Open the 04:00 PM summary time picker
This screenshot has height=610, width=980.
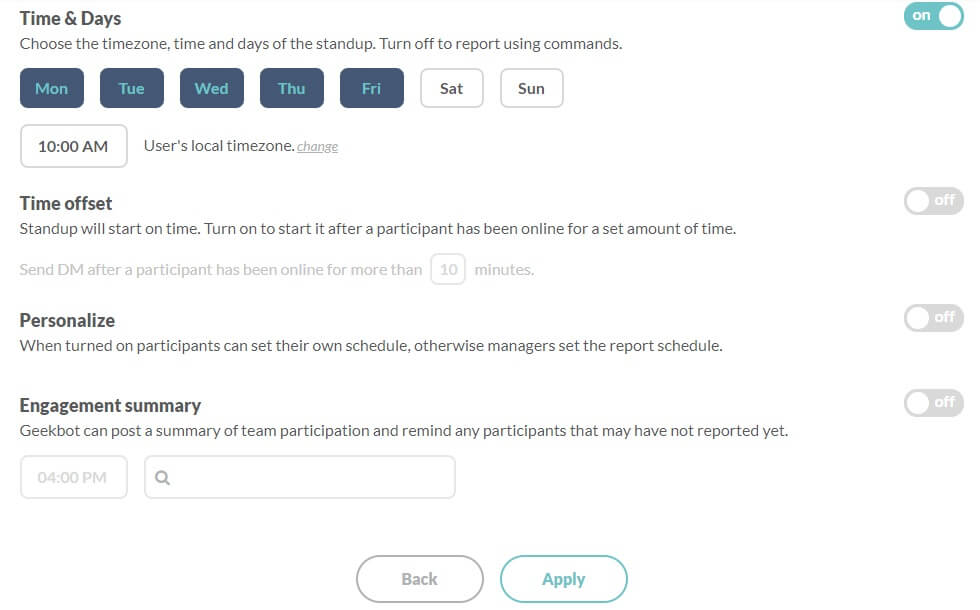[73, 478]
